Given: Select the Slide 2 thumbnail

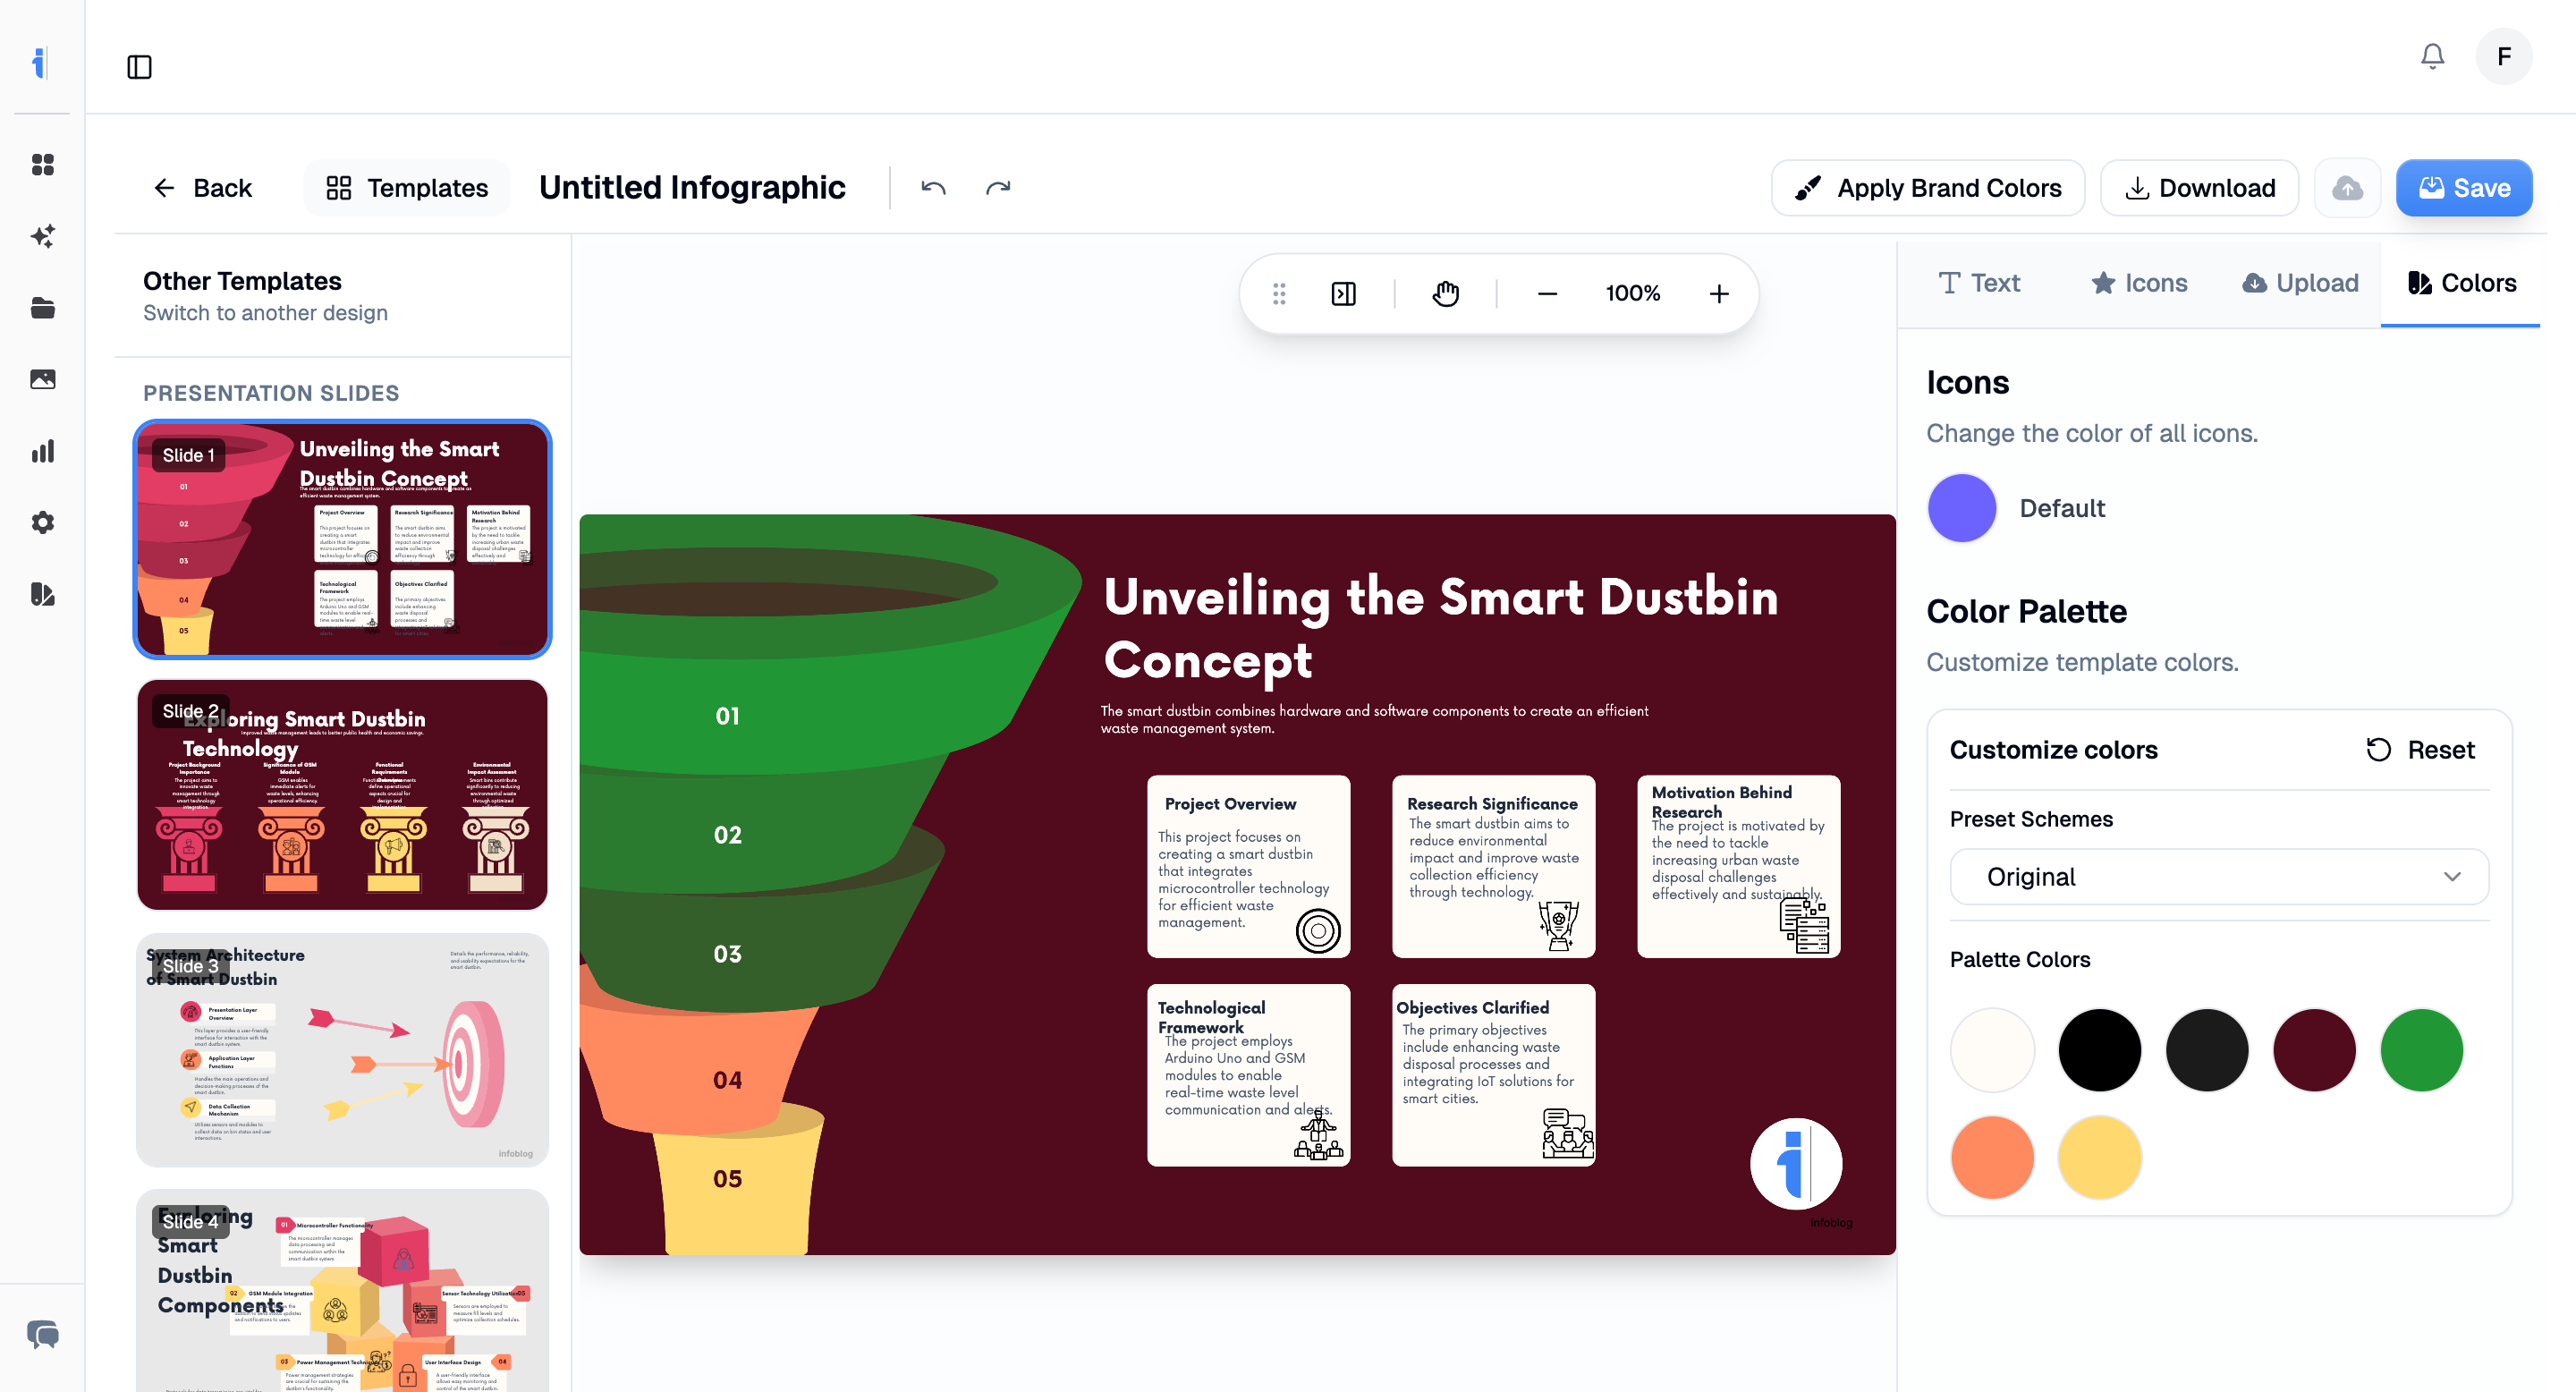Looking at the screenshot, I should pyautogui.click(x=342, y=796).
